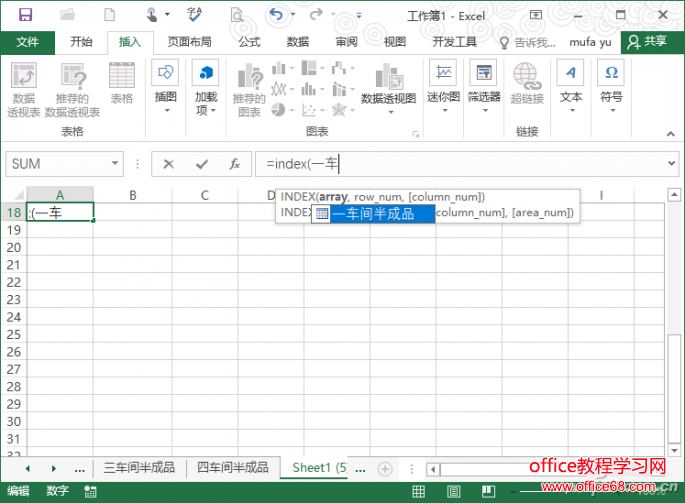
Task: Customize quick access toolbar dropdown
Action: [359, 15]
